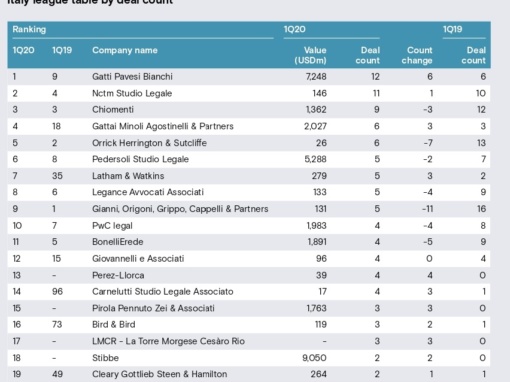Viewport: 510px width, 382px height.
Task: Click the Perez-Llorca row
Action: click(x=249, y=275)
